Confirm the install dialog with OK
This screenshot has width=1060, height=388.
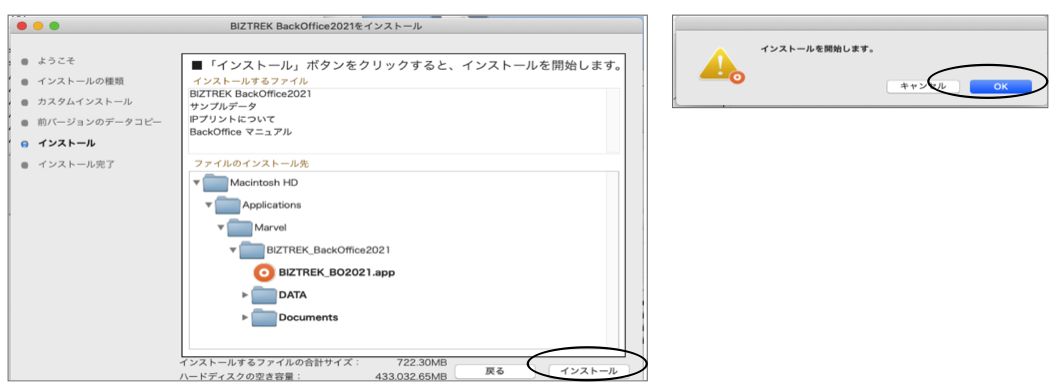point(1001,87)
